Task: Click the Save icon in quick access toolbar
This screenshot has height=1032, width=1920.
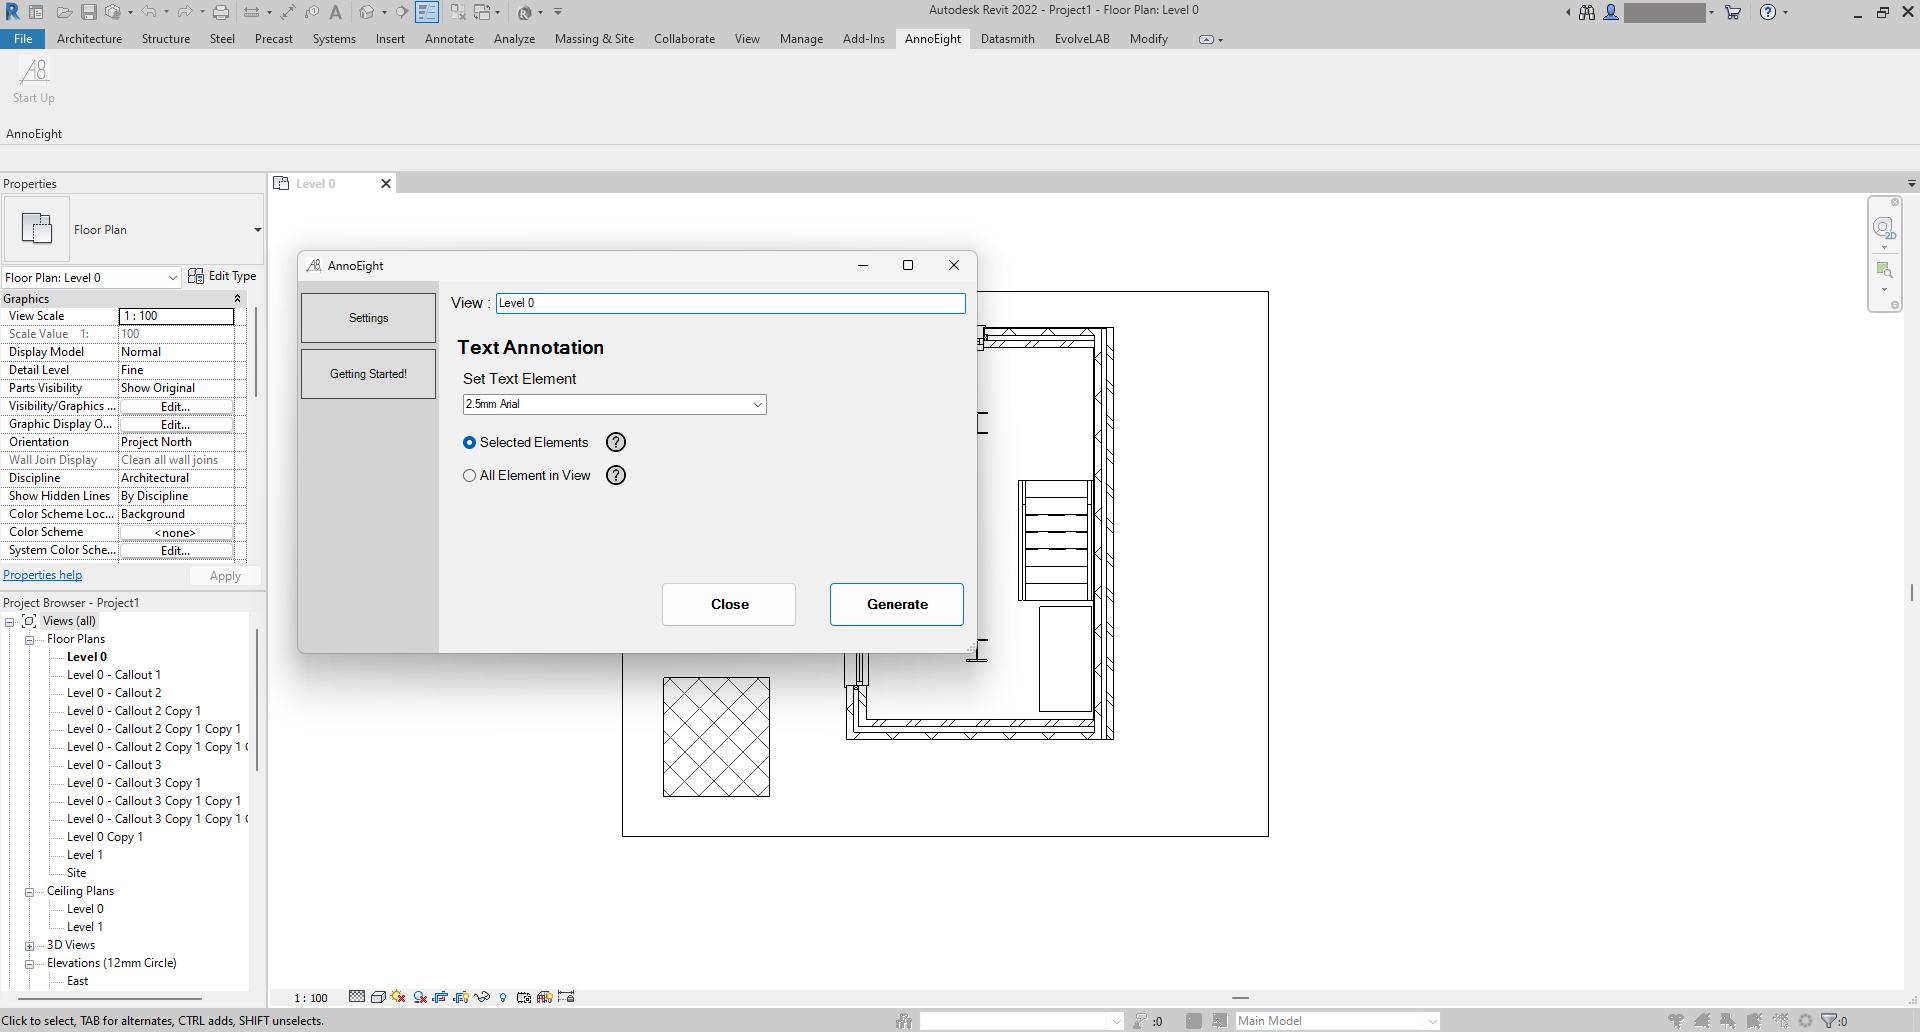Action: pyautogui.click(x=89, y=12)
